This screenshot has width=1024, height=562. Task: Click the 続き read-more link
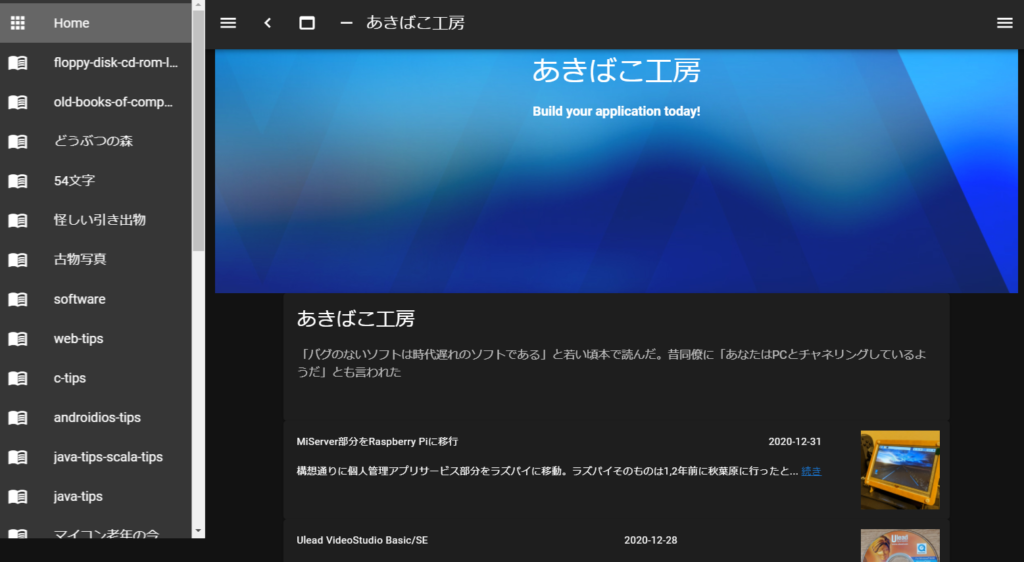click(811, 471)
